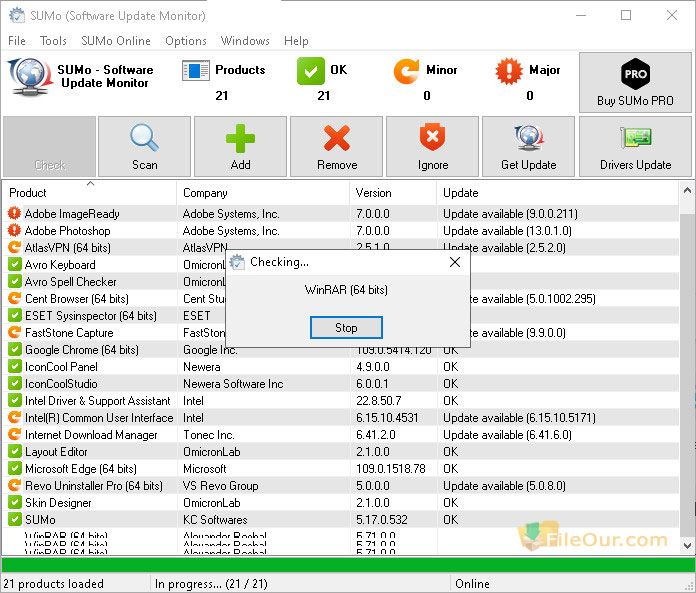The height and width of the screenshot is (593, 696).
Task: Click version "22.8.50.7" cell
Action: point(379,400)
